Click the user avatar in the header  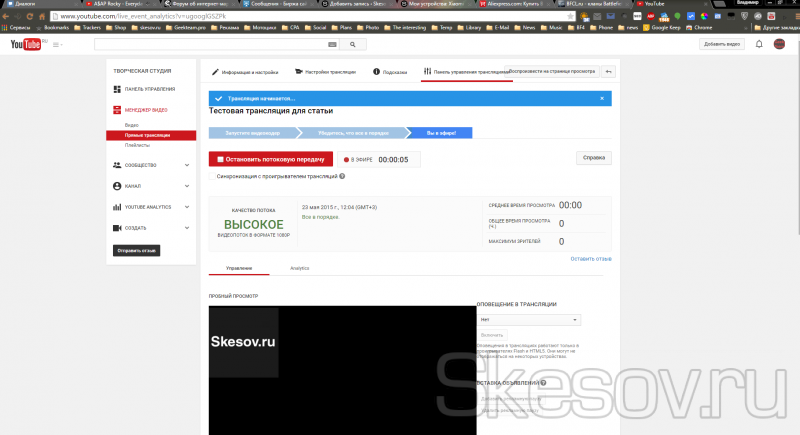(x=781, y=45)
